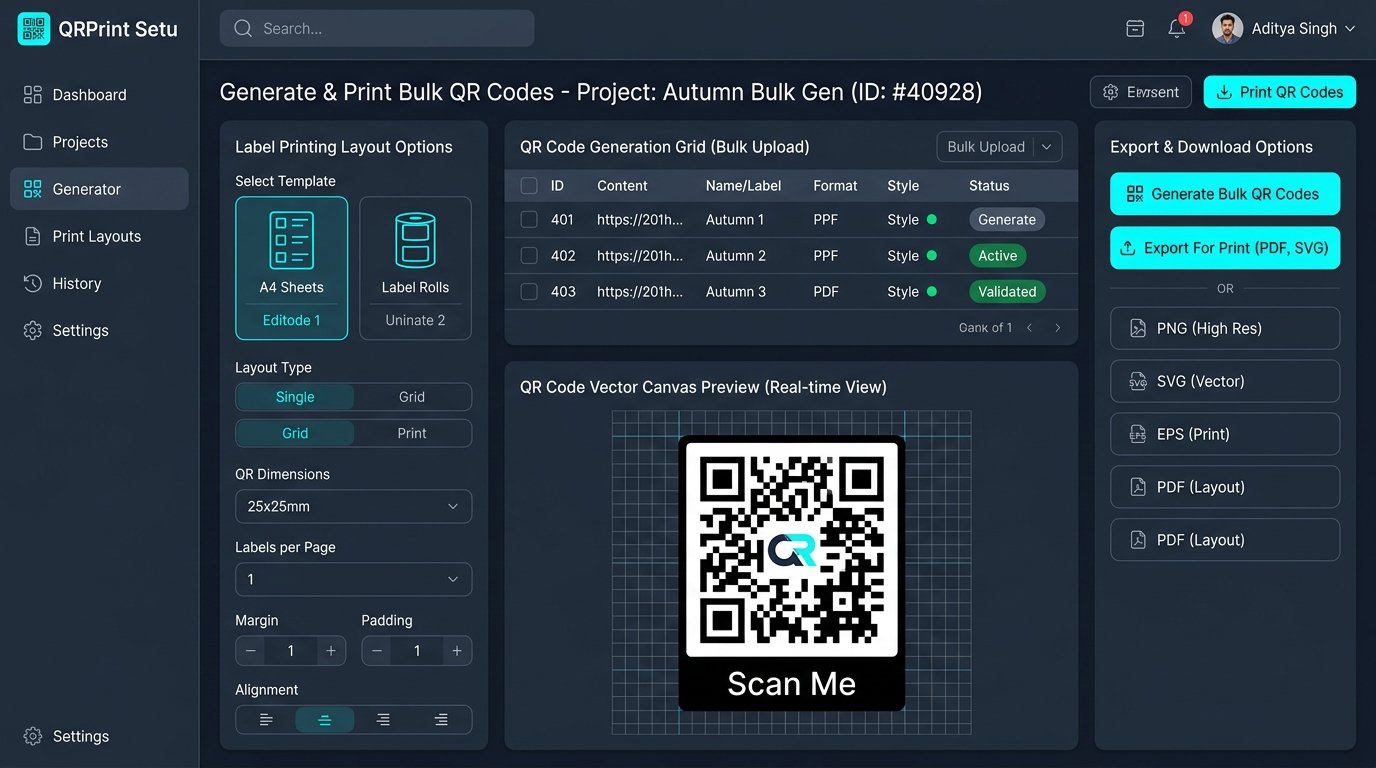Screen dimensions: 1376x768
Task: Click the download icon on Print QR Codes
Action: click(x=1224, y=92)
